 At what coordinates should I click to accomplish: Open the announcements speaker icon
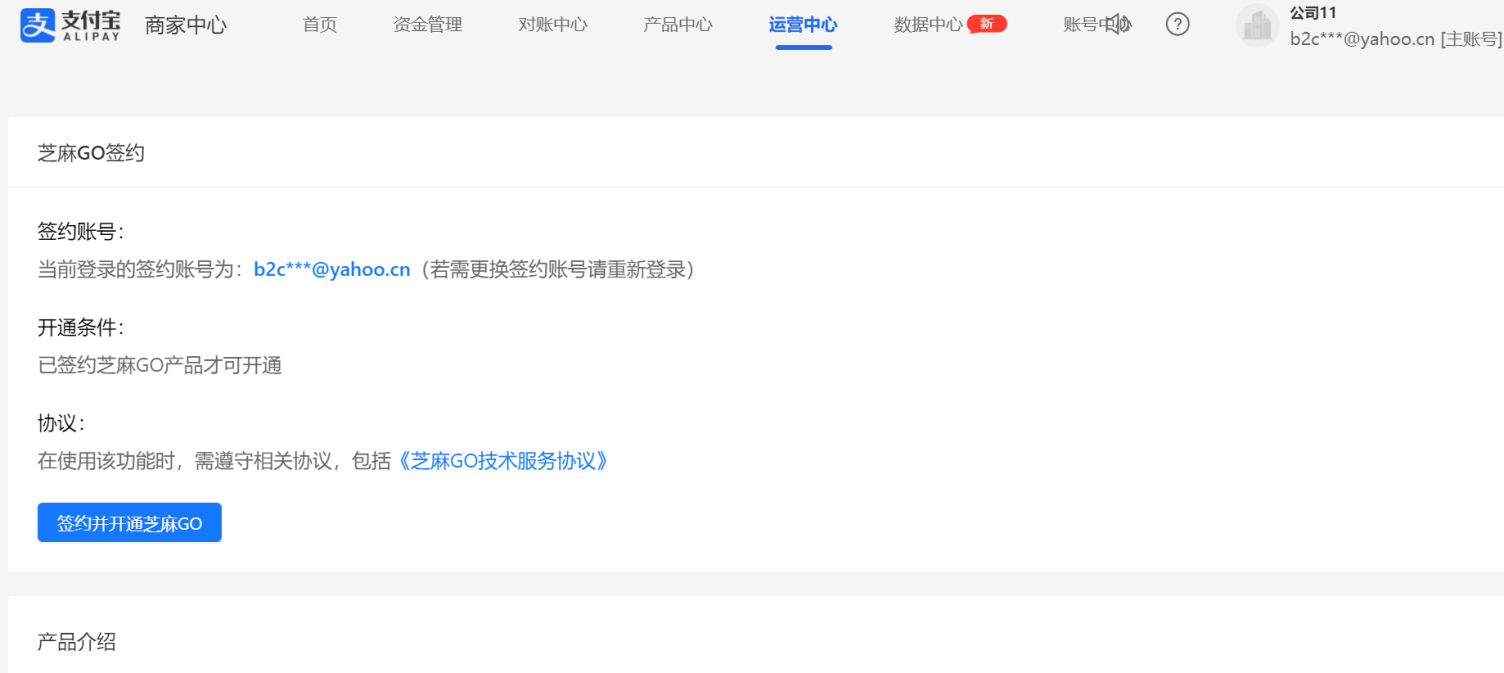click(1120, 24)
